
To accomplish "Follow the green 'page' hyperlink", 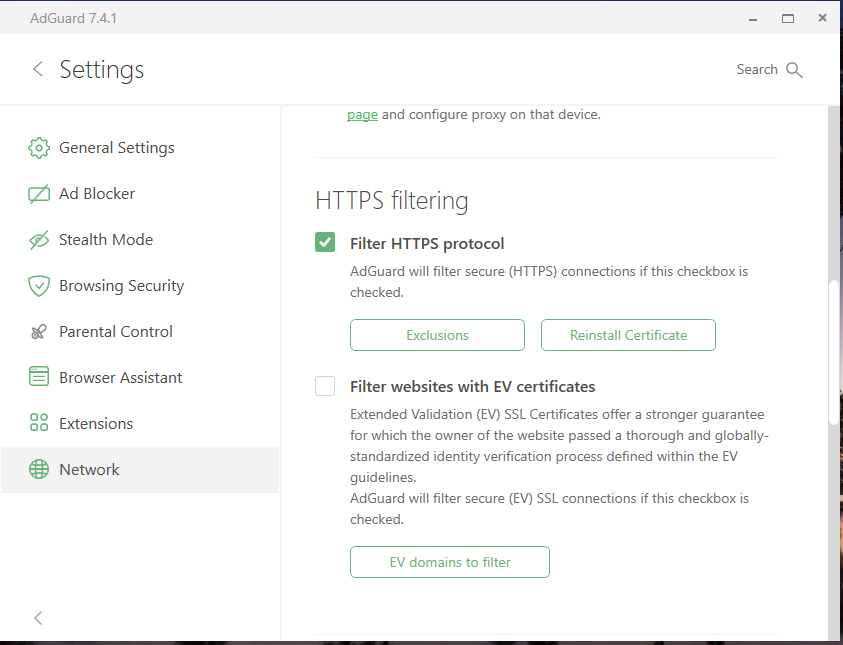I will [362, 114].
